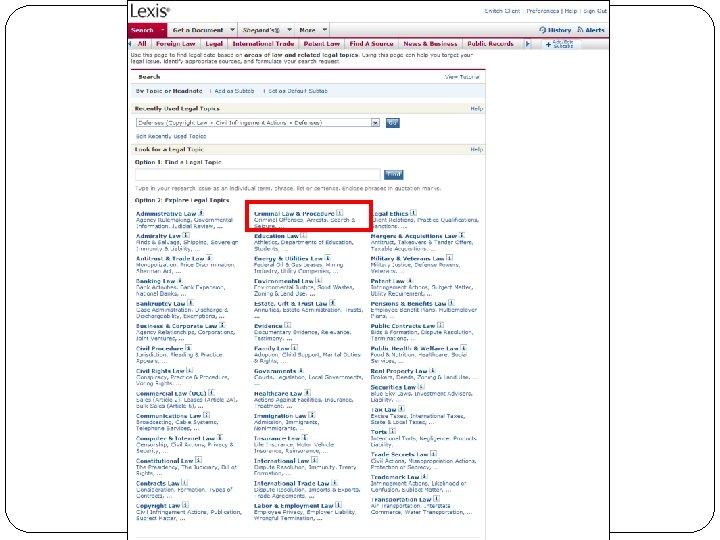Expand the More dropdown arrow
The height and width of the screenshot is (540, 720).
point(325,30)
